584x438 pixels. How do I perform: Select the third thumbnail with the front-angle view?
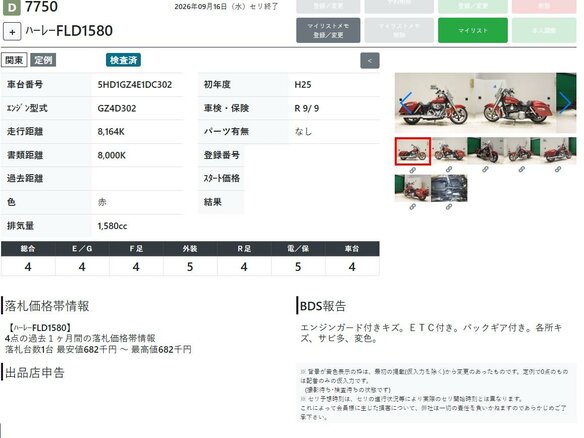click(485, 151)
